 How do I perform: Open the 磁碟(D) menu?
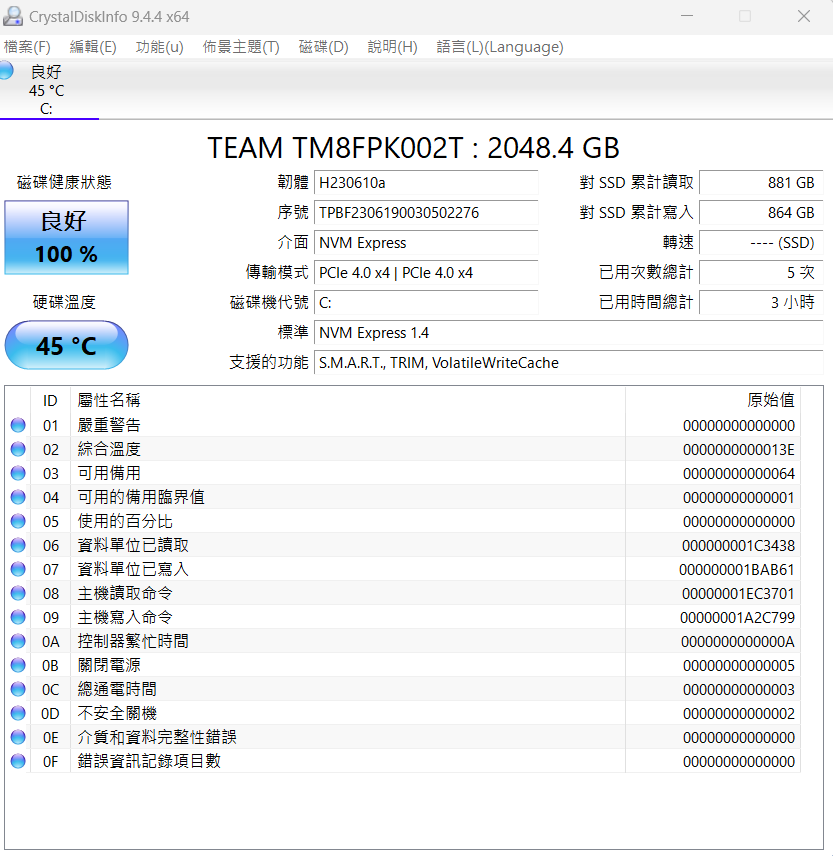point(323,47)
